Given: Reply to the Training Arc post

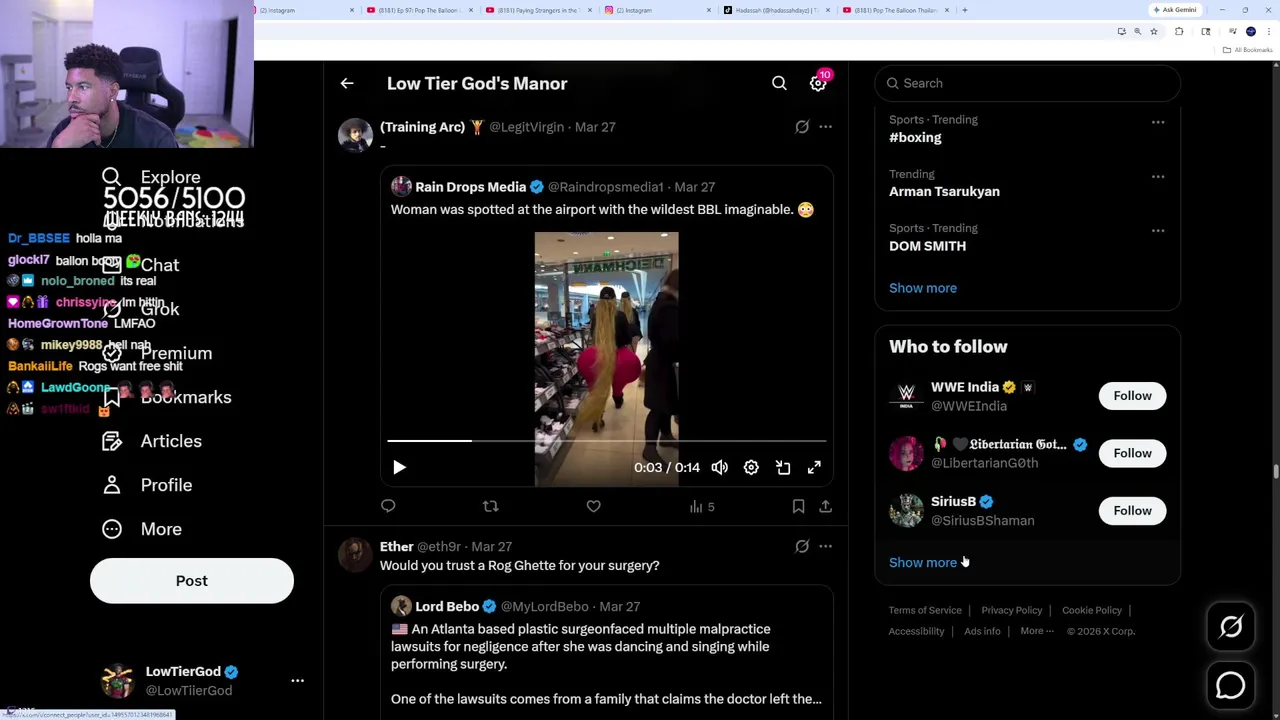Looking at the screenshot, I should (388, 507).
